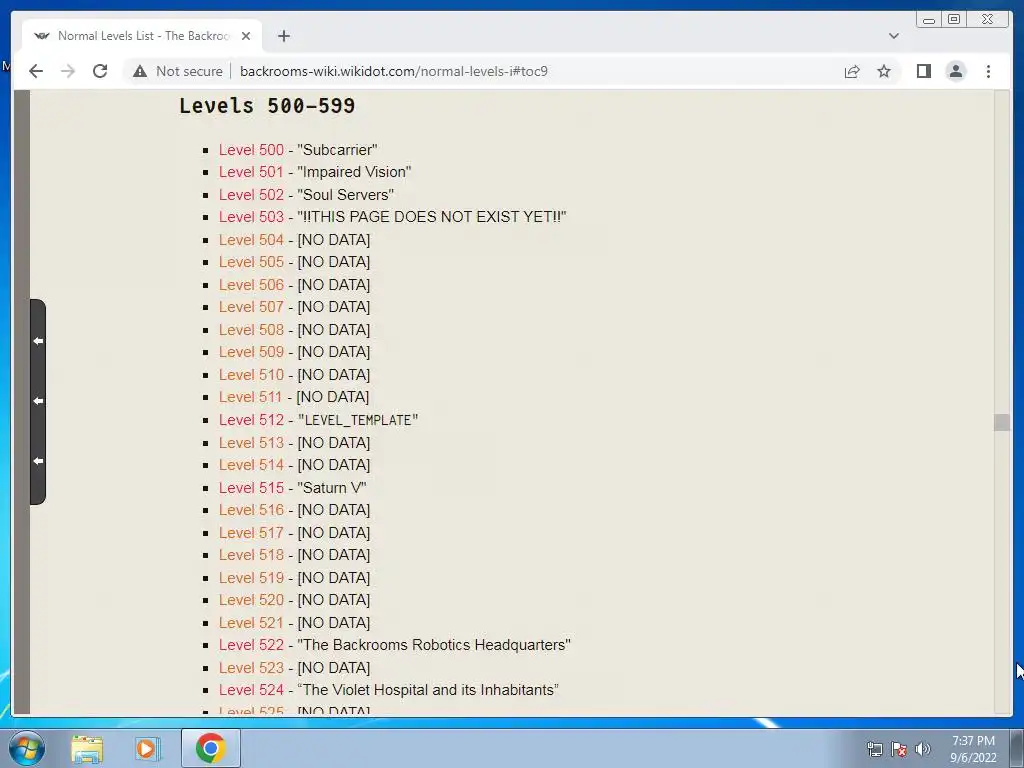Click the Not secure warning icon
The width and height of the screenshot is (1024, 768).
click(x=140, y=71)
